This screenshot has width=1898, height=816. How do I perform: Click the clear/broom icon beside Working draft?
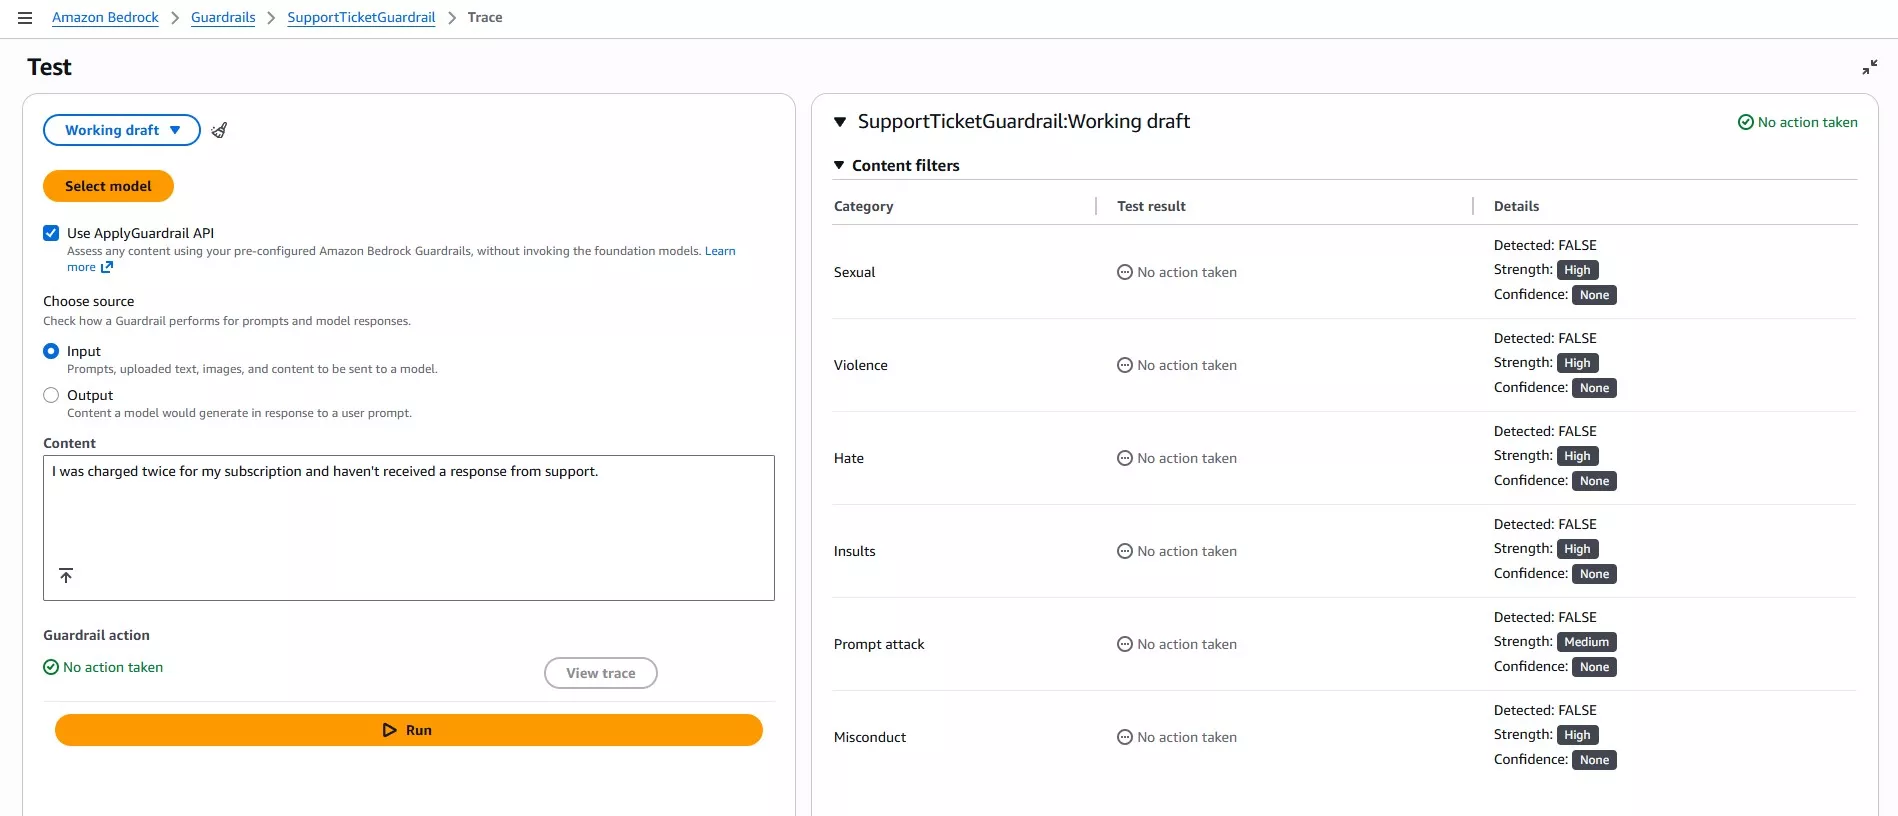click(x=219, y=130)
